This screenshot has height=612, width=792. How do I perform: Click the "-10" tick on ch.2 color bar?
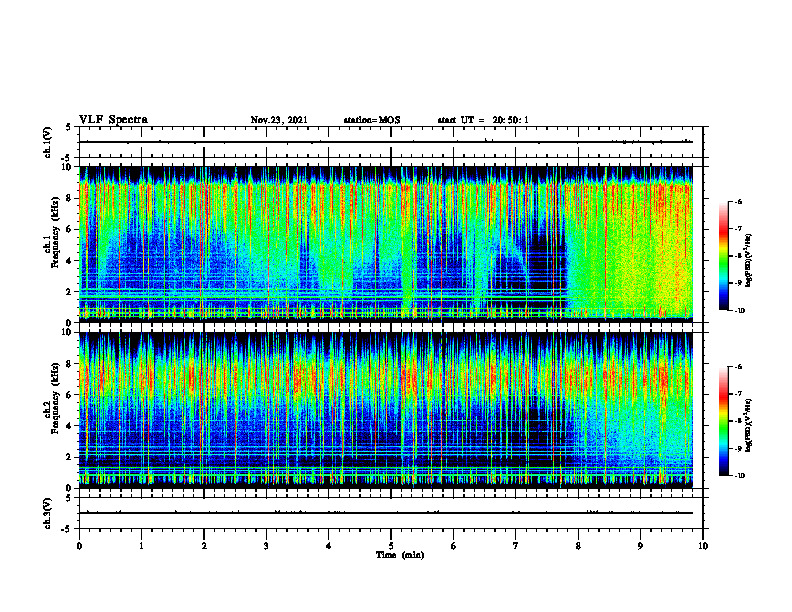click(739, 476)
